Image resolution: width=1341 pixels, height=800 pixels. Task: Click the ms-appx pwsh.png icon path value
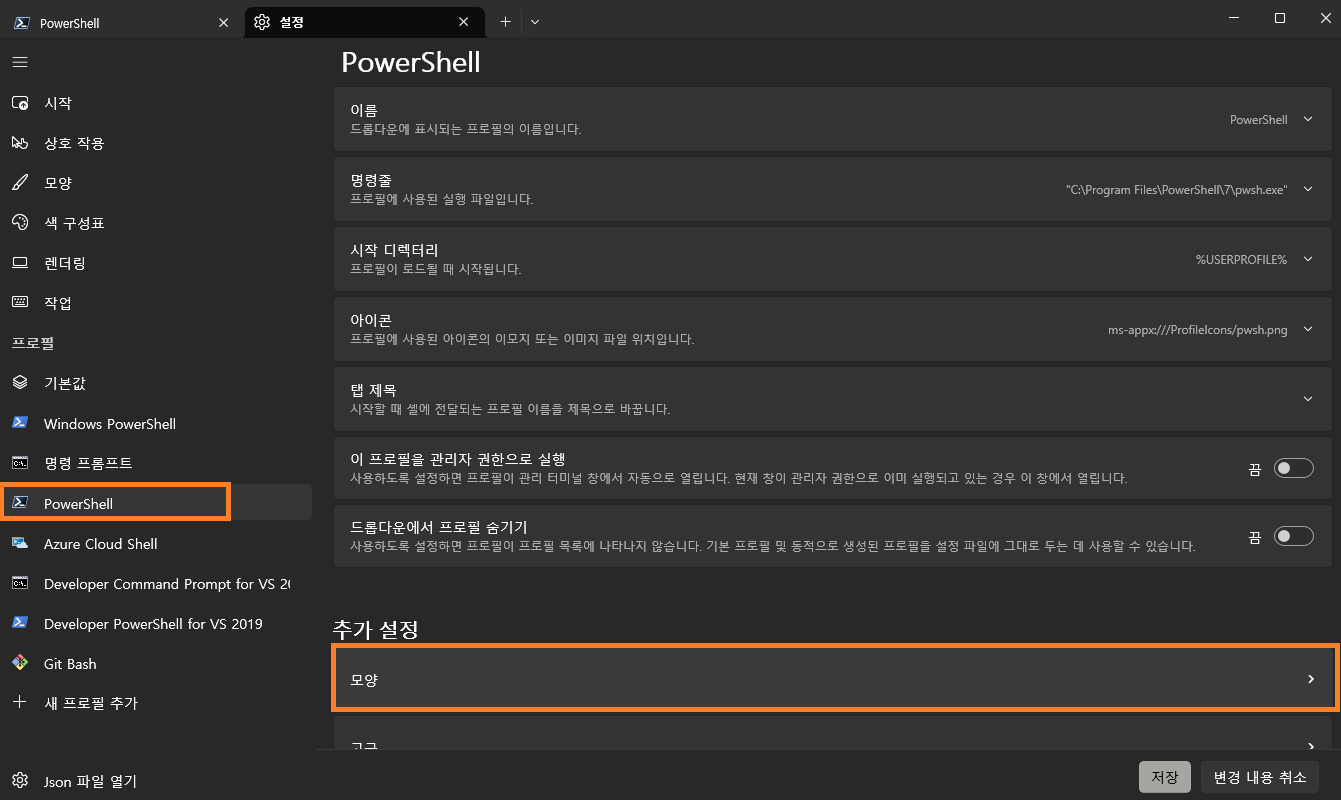1197,329
